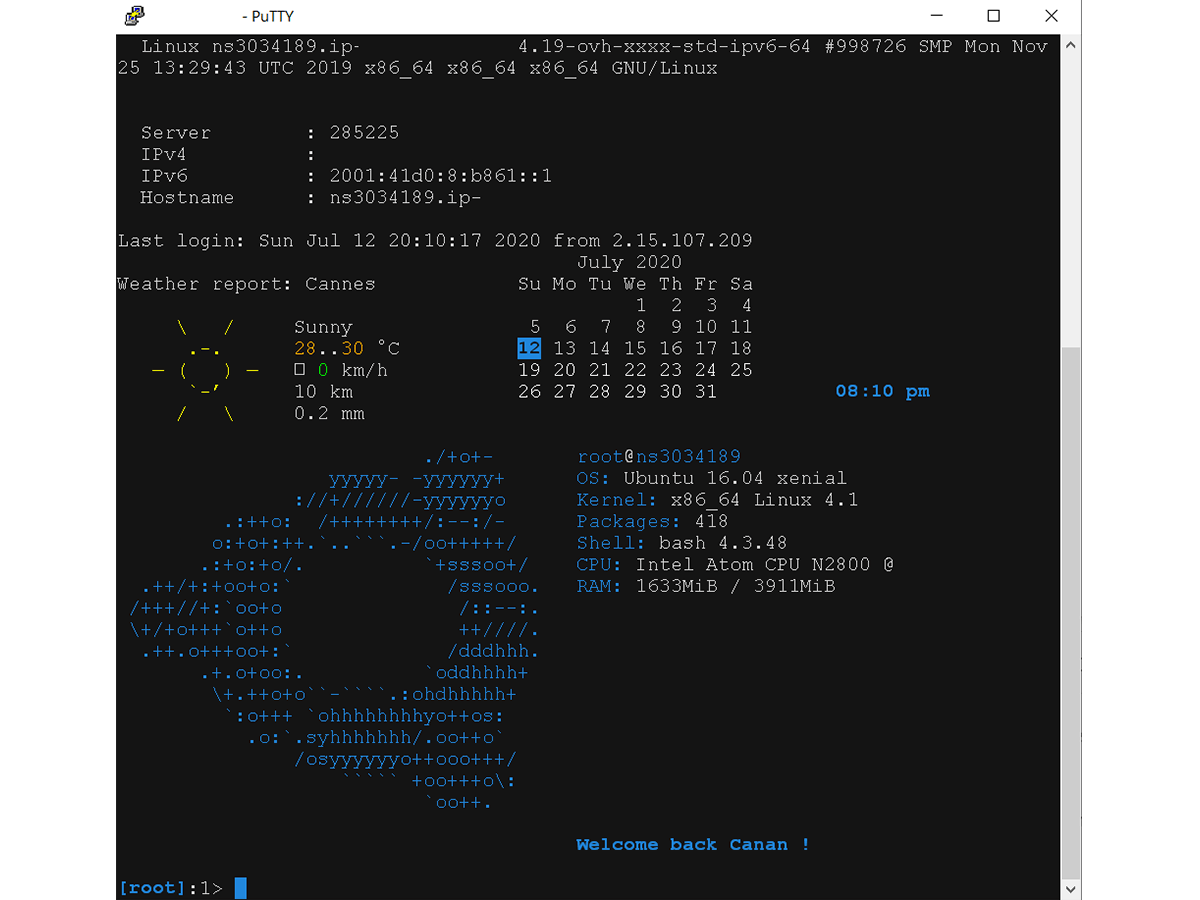Screen dimensions: 1200x900
Task: Click the scrollbar down arrow
Action: [1070, 888]
